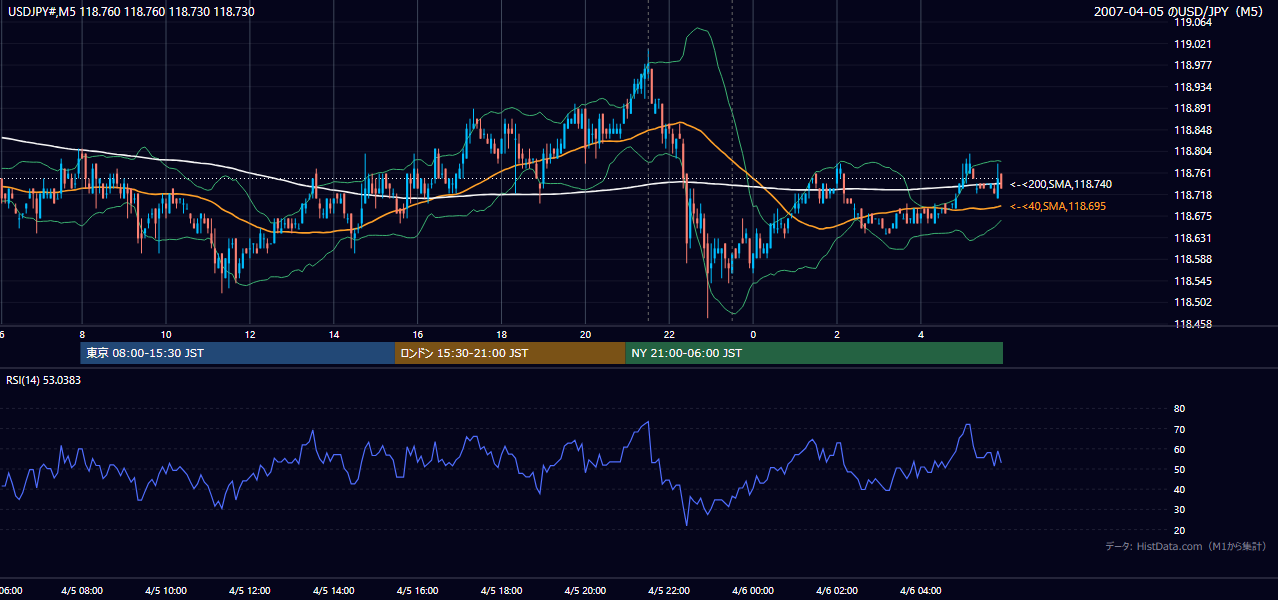Screen dimensions: 1278x600
Task: Click price axis value 118.631
Action: (x=1193, y=238)
